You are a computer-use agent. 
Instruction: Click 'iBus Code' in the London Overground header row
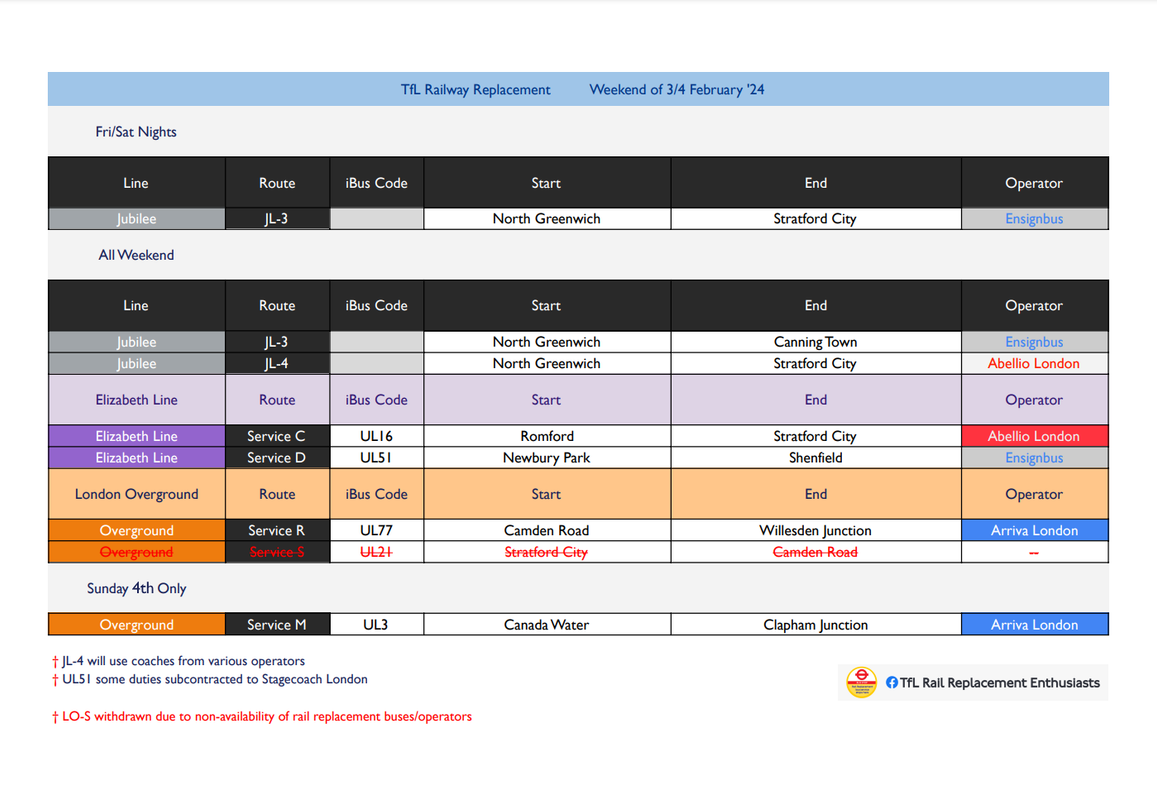376,494
